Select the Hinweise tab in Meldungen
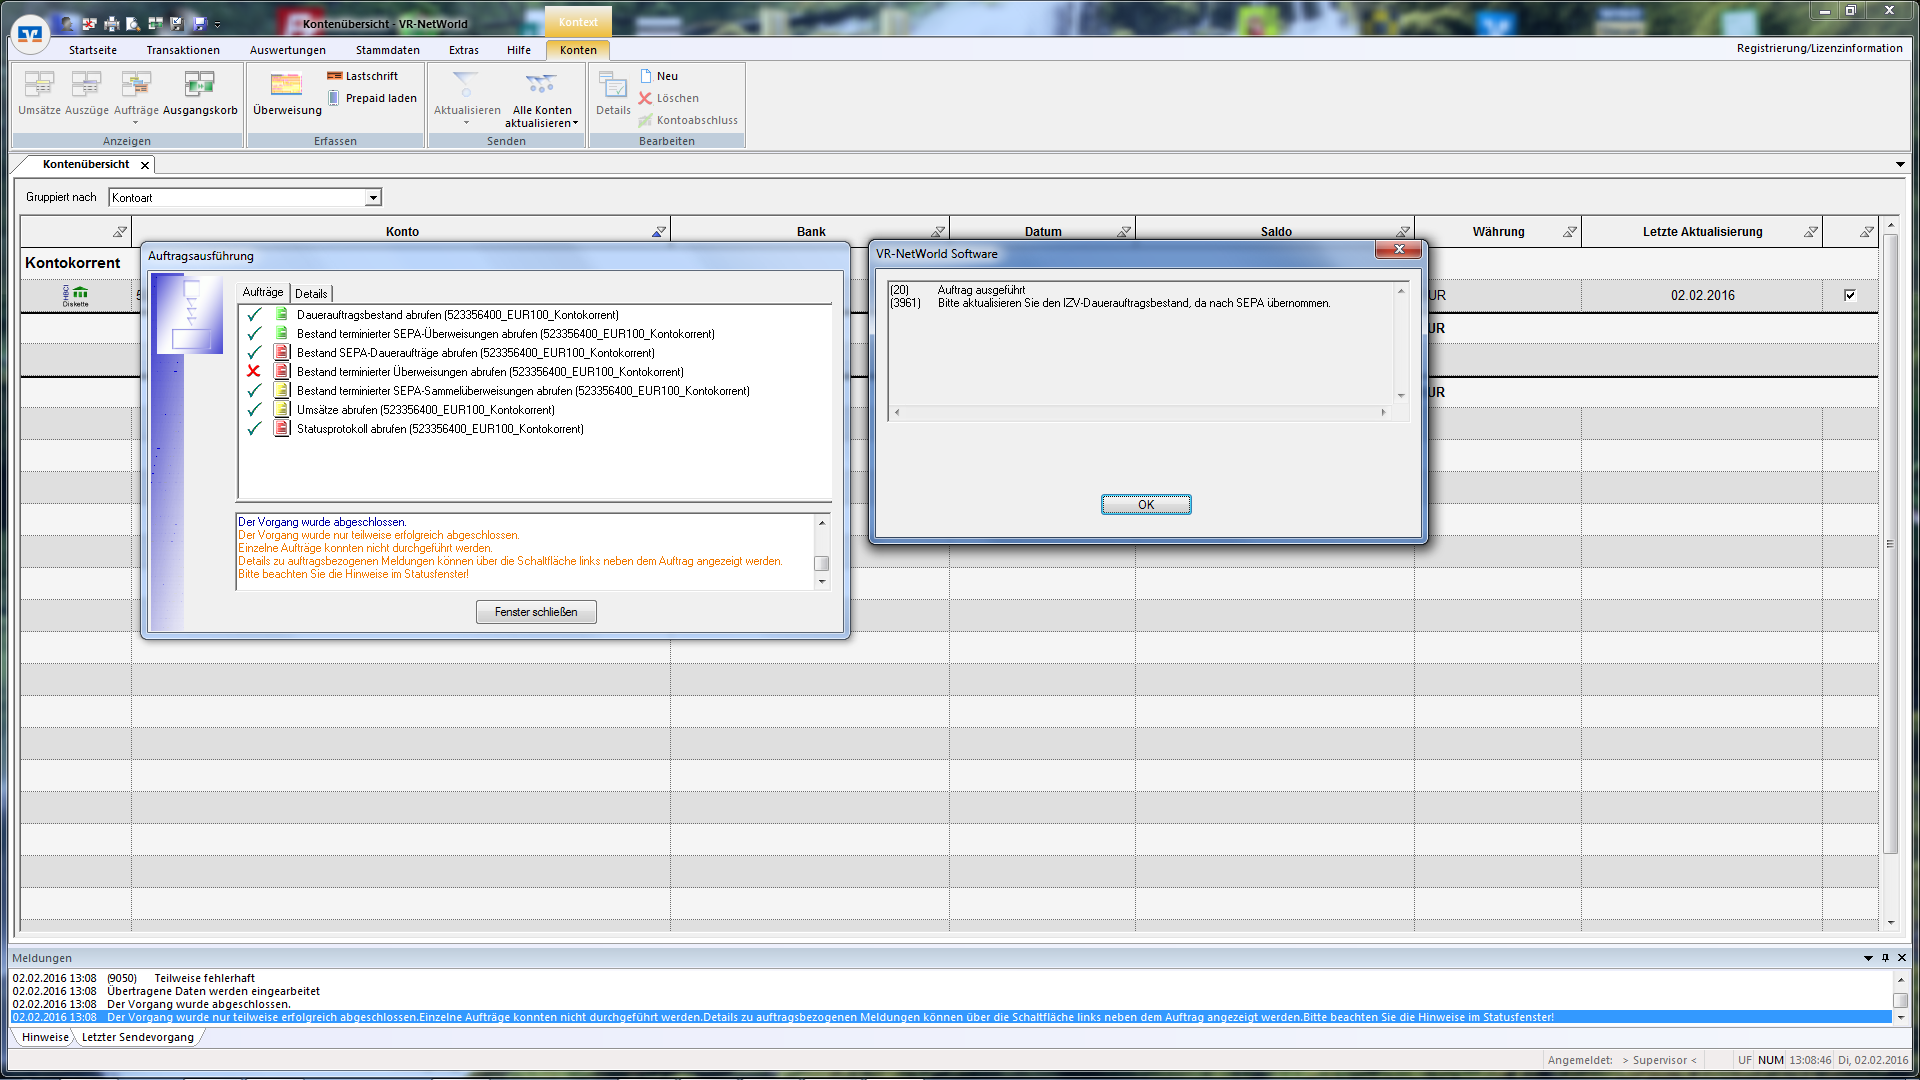1920x1080 pixels. coord(45,1037)
